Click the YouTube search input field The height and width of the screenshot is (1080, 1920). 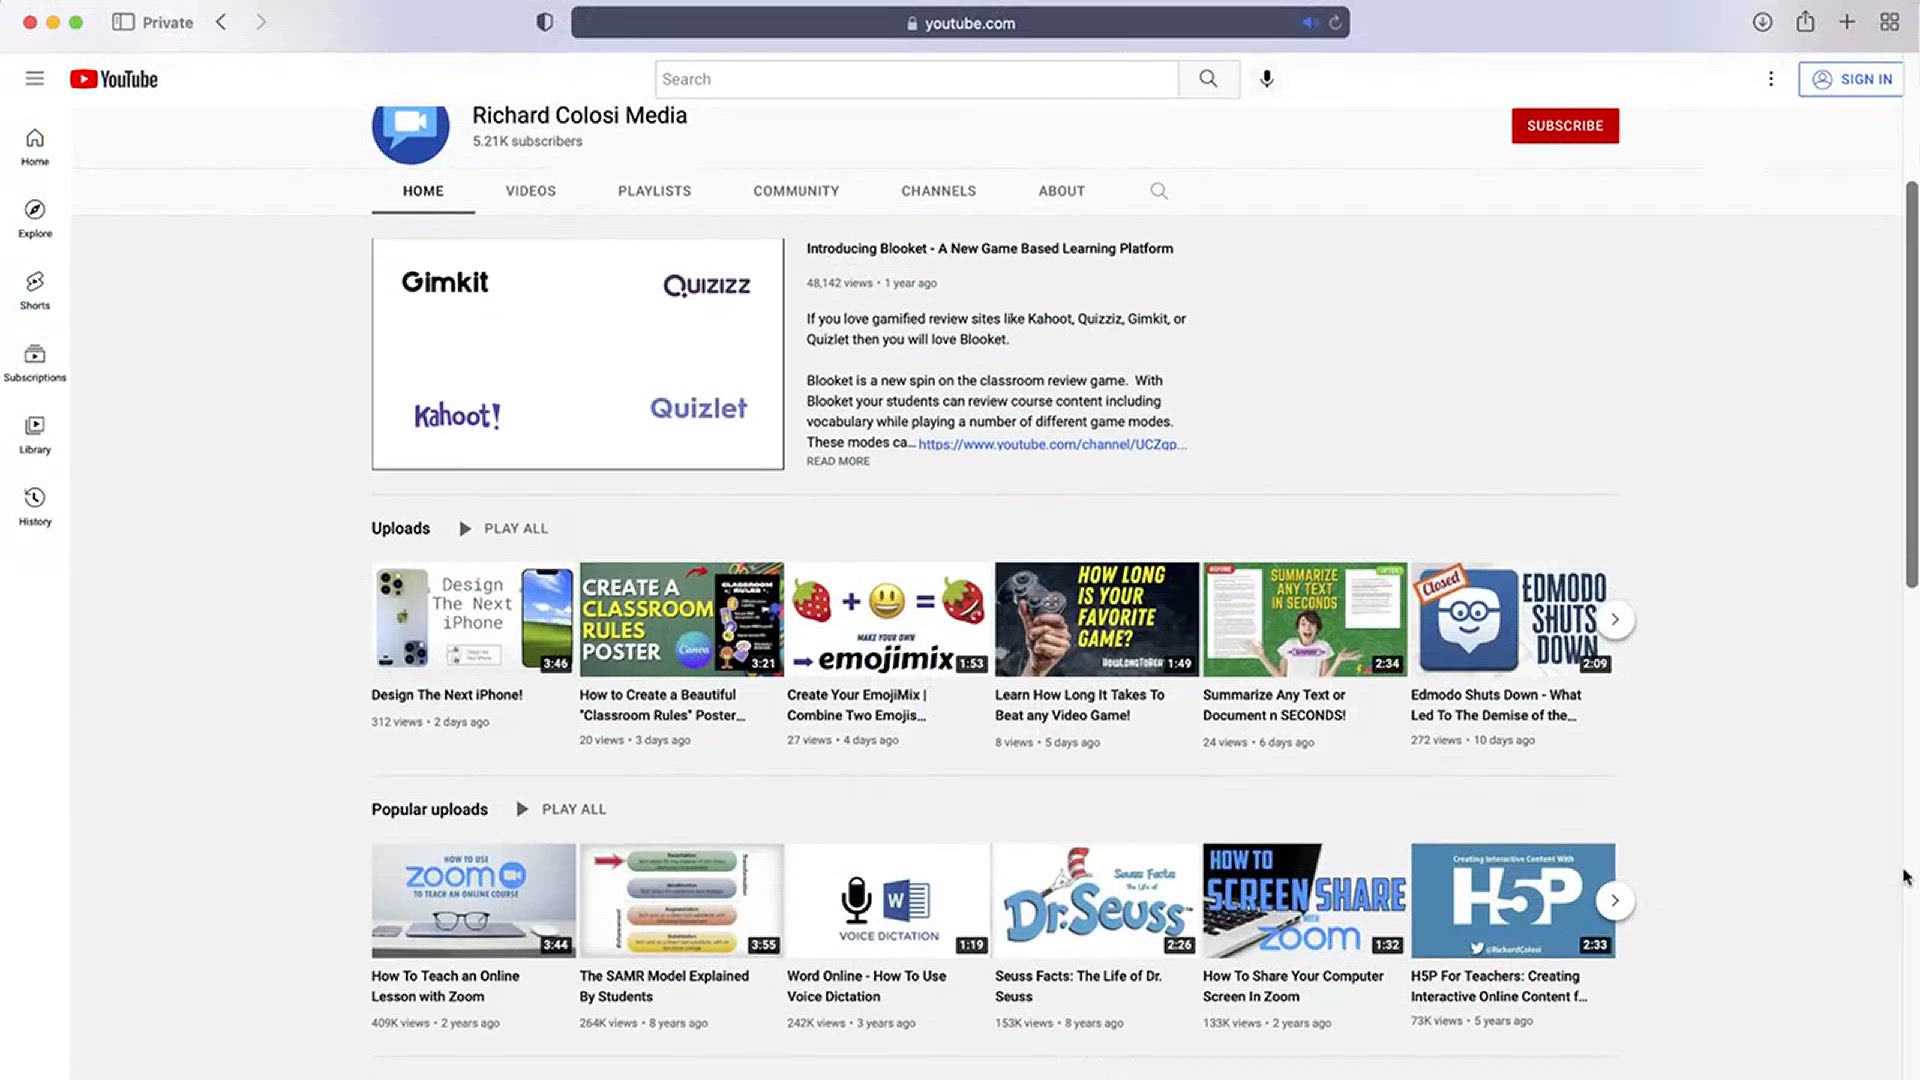click(x=916, y=79)
